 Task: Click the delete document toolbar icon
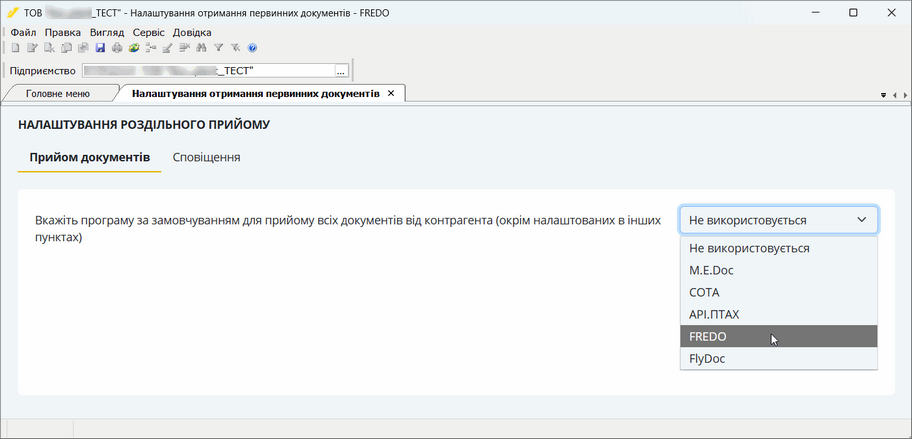[x=49, y=48]
